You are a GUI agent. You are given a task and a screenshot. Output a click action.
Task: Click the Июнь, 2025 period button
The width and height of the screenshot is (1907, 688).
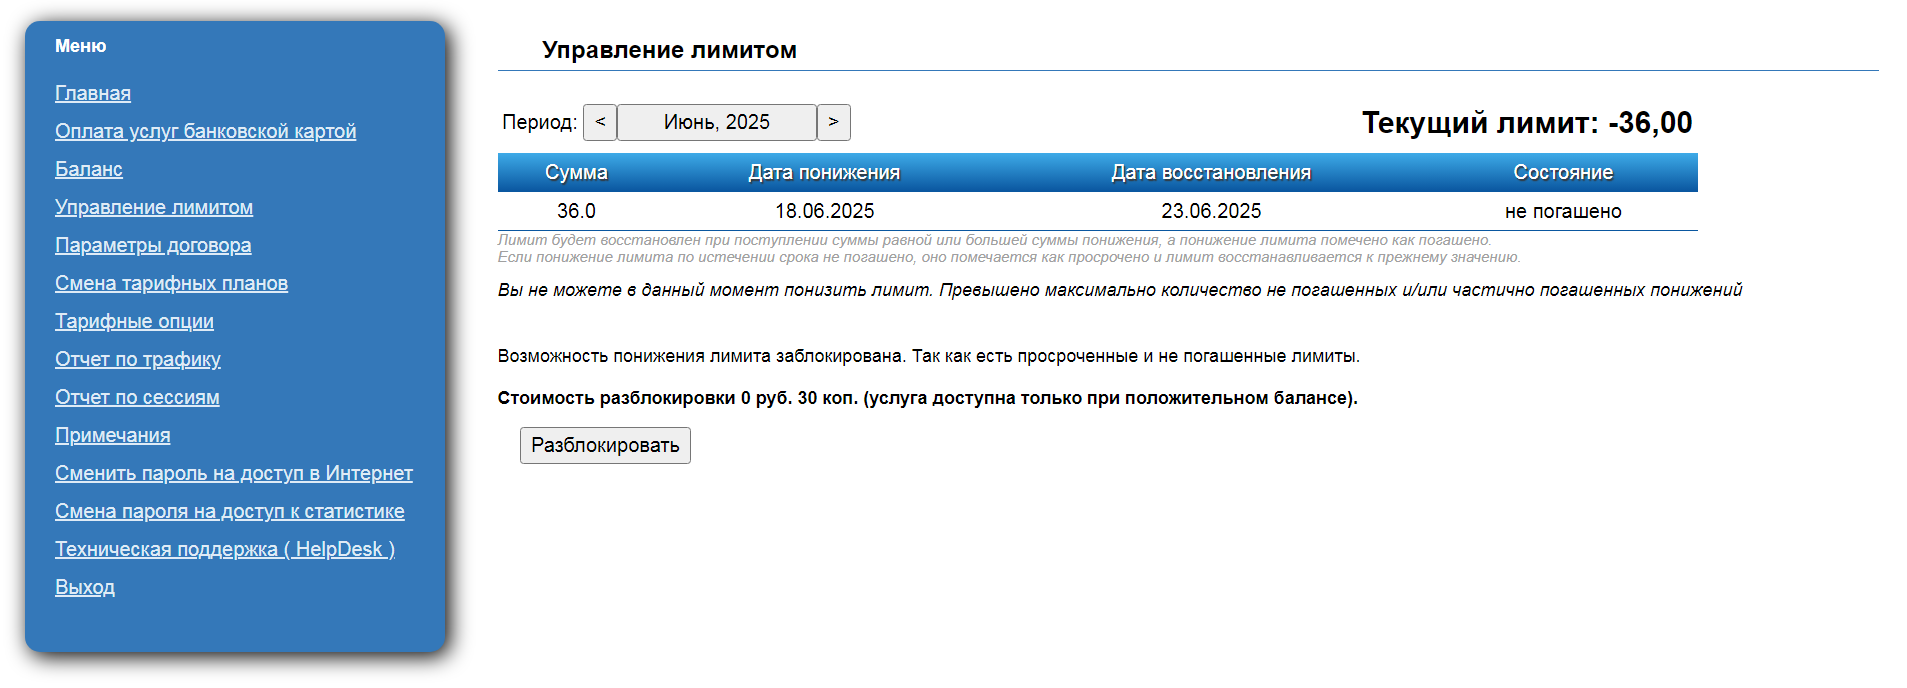pyautogui.click(x=717, y=122)
